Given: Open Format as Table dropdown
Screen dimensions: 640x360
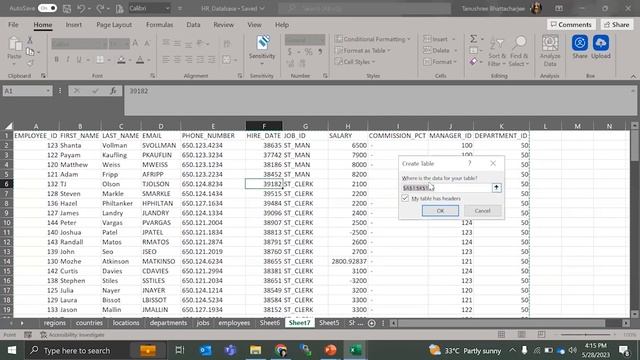Looking at the screenshot, I should [363, 51].
